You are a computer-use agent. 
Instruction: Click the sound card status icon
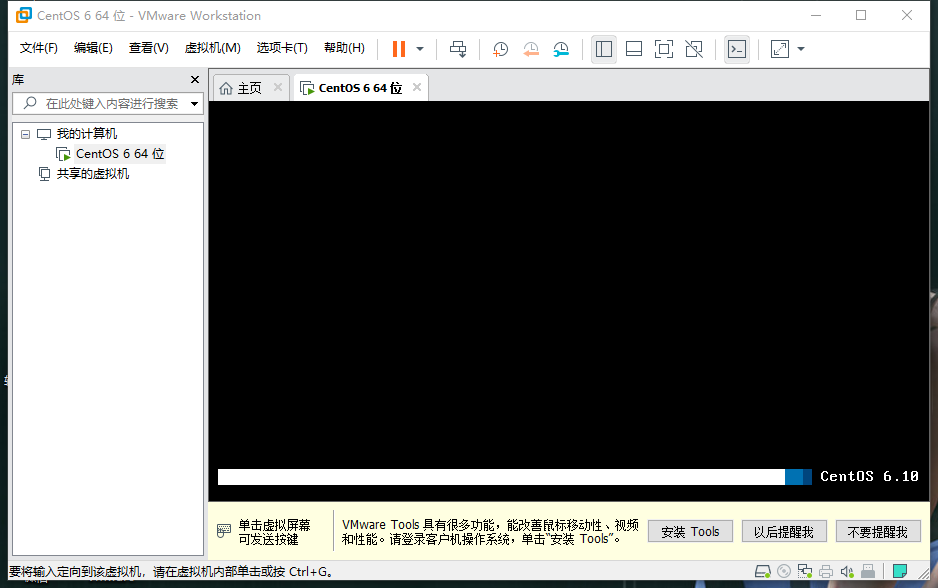[847, 571]
